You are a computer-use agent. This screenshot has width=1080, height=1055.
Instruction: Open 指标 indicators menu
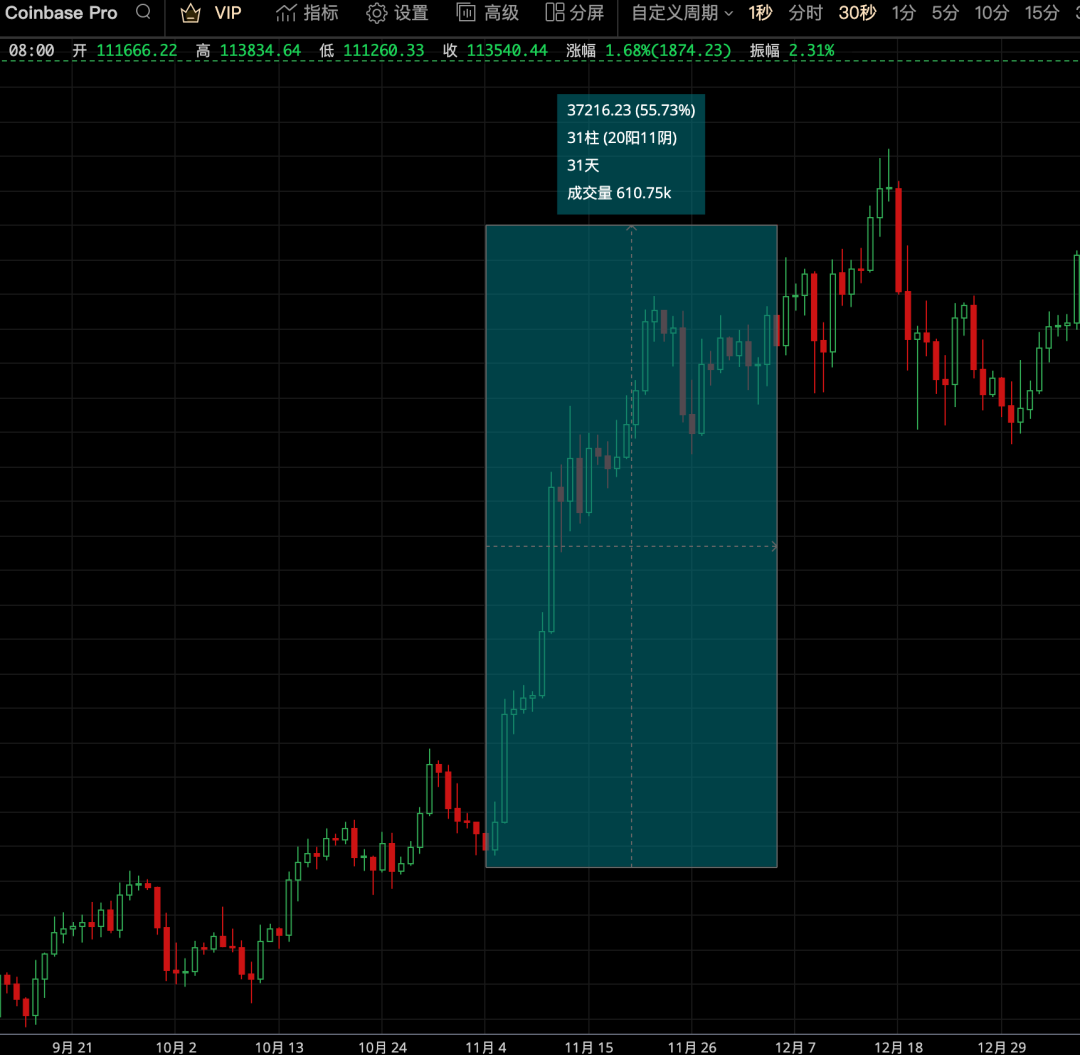(321, 13)
